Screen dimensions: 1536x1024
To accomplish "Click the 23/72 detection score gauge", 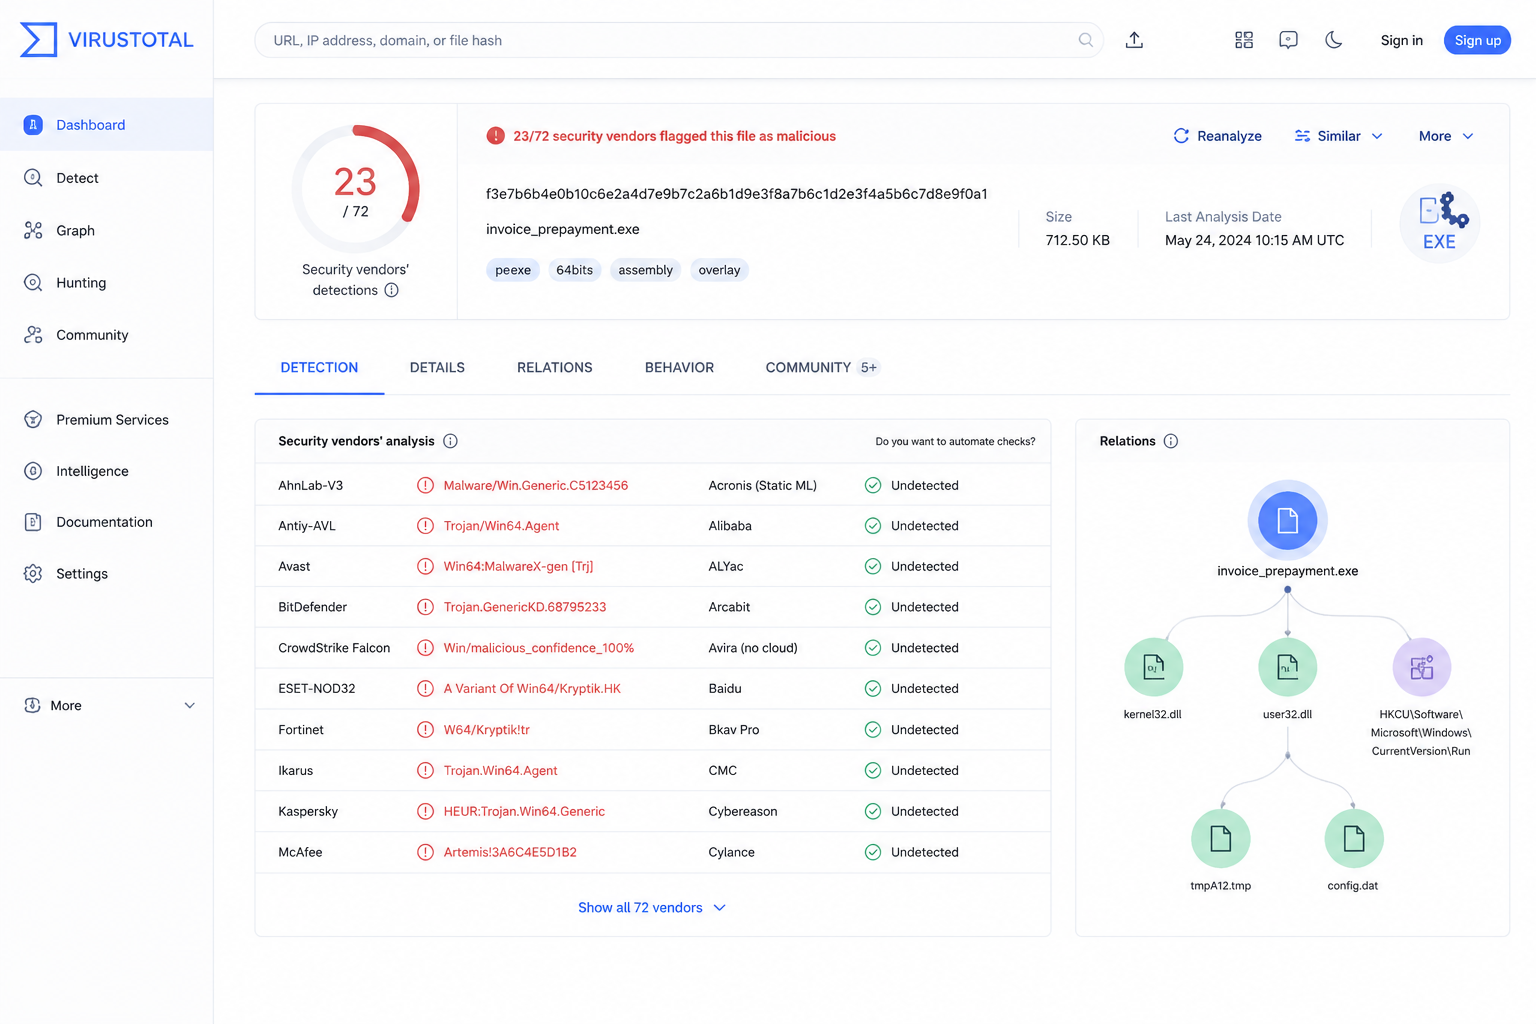I will [x=355, y=189].
